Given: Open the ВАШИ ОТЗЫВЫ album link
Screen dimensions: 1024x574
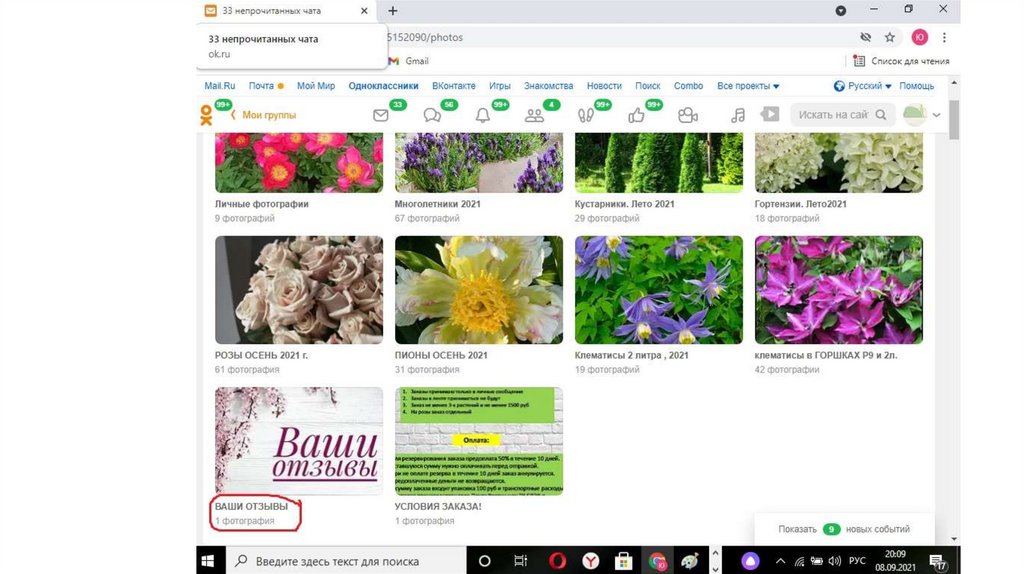Looking at the screenshot, I should [251, 506].
